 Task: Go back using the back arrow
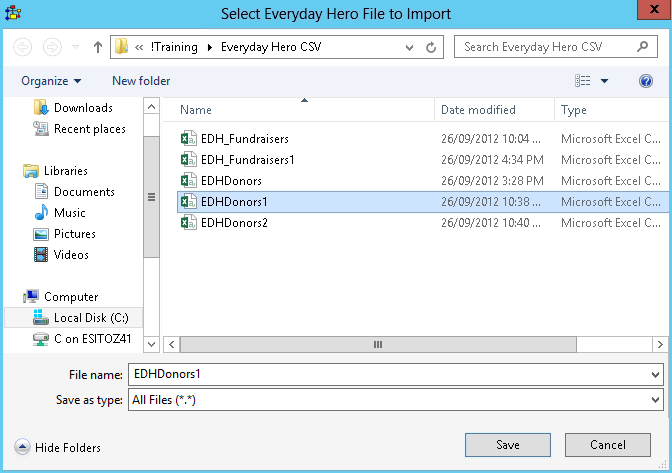[23, 47]
